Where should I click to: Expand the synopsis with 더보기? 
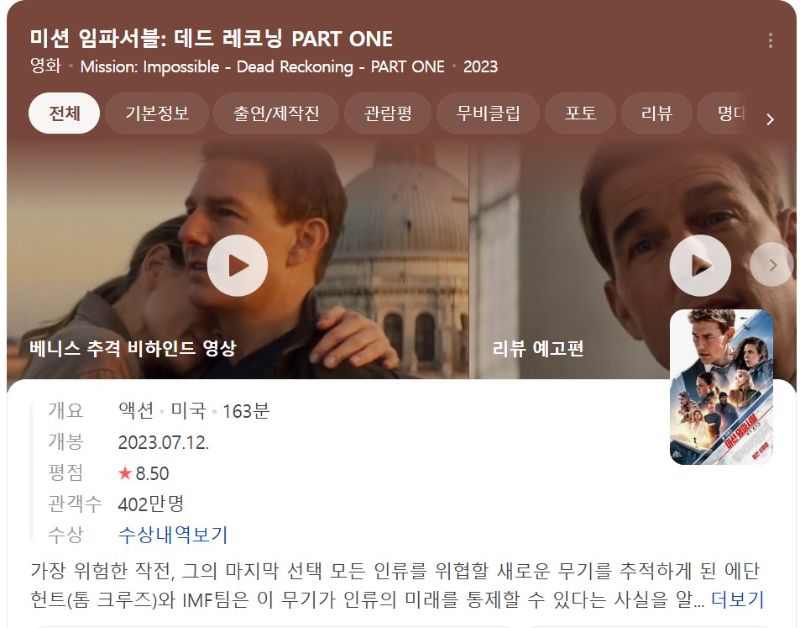[737, 599]
